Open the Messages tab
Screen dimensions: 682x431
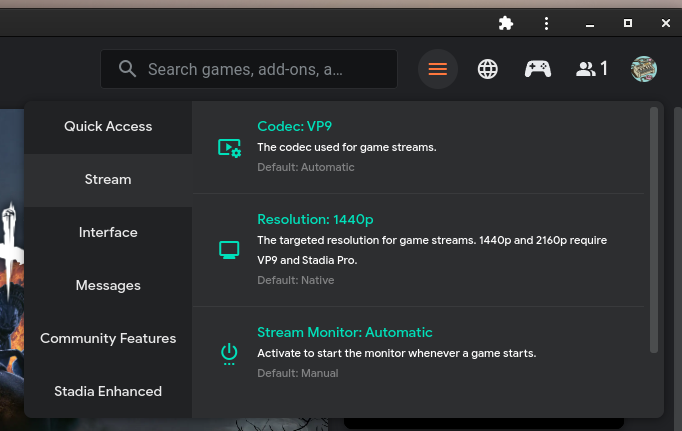click(x=108, y=286)
